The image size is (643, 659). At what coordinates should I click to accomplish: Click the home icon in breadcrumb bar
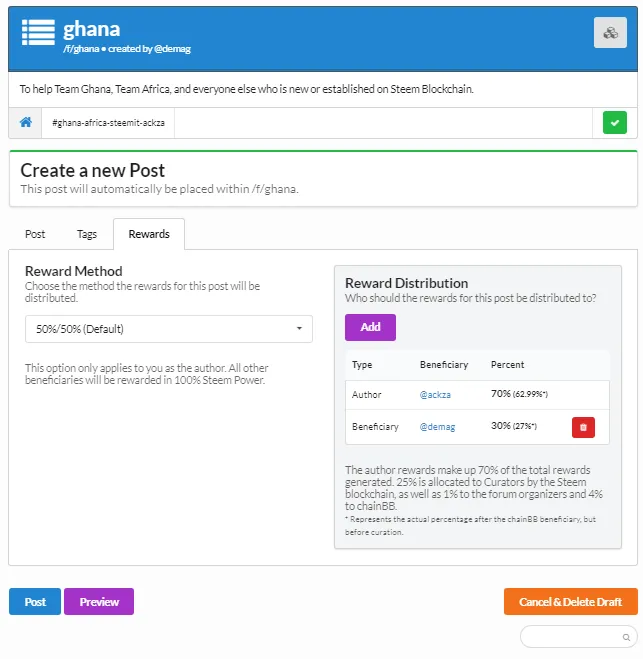pyautogui.click(x=26, y=122)
